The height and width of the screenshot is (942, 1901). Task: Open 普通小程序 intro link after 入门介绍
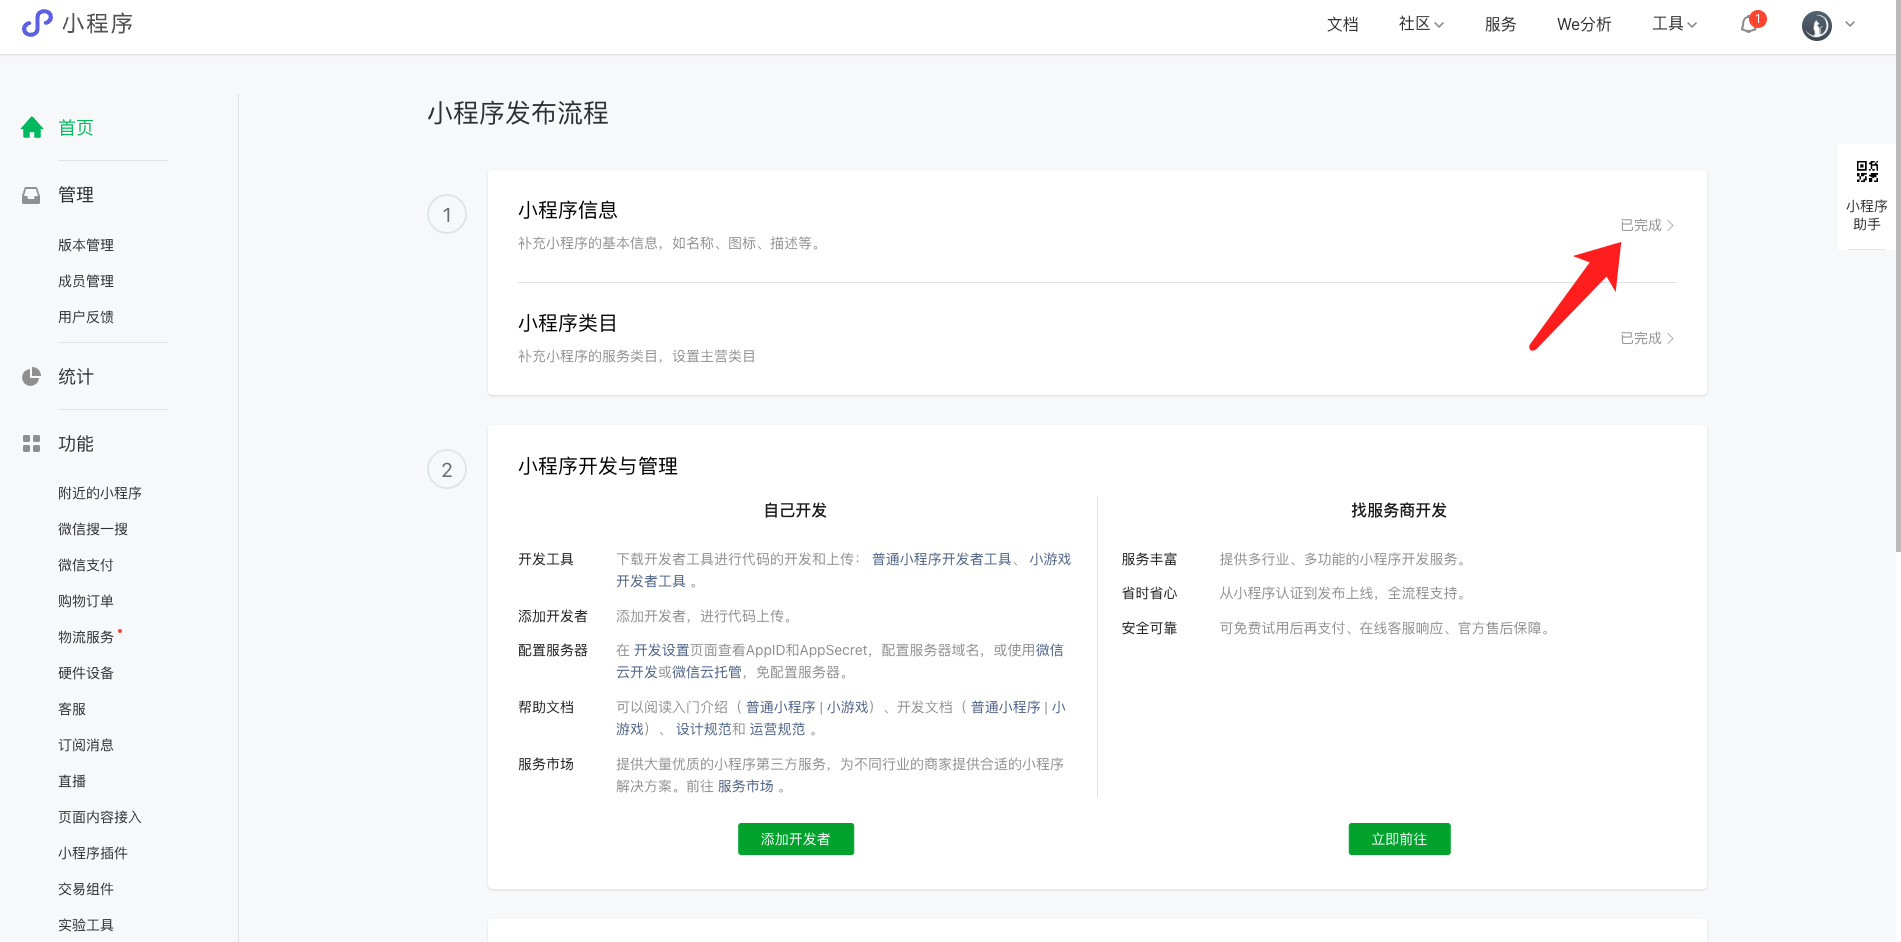781,707
